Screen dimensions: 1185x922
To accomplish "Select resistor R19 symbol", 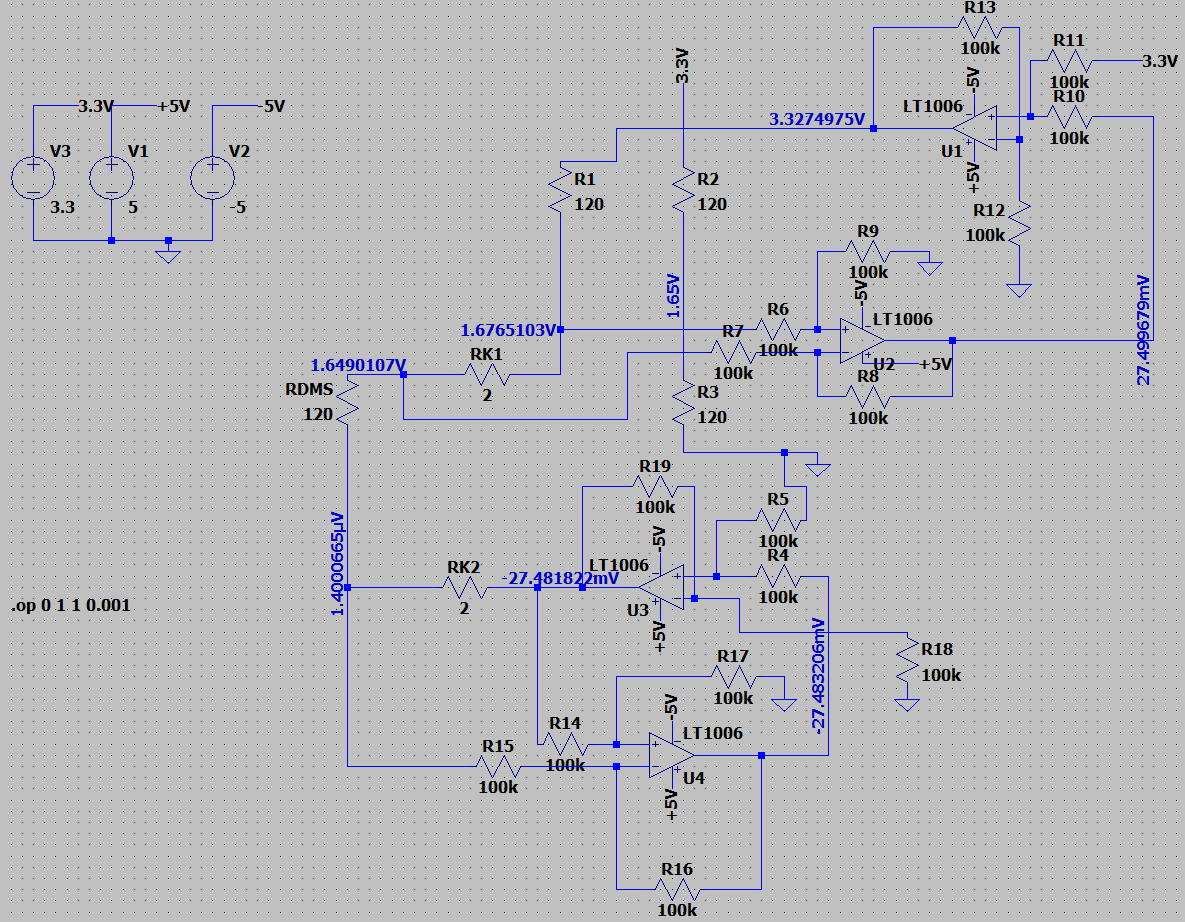I will 654,487.
